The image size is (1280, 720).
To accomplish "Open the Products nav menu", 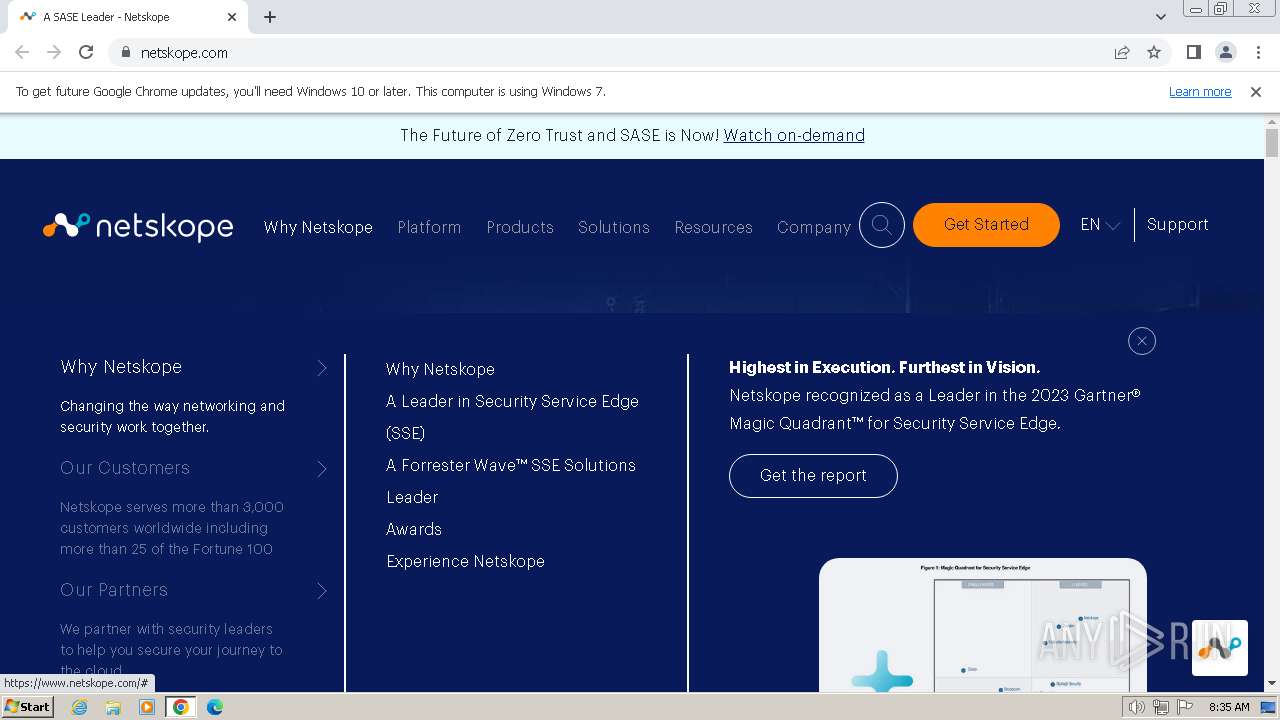I will click(520, 227).
